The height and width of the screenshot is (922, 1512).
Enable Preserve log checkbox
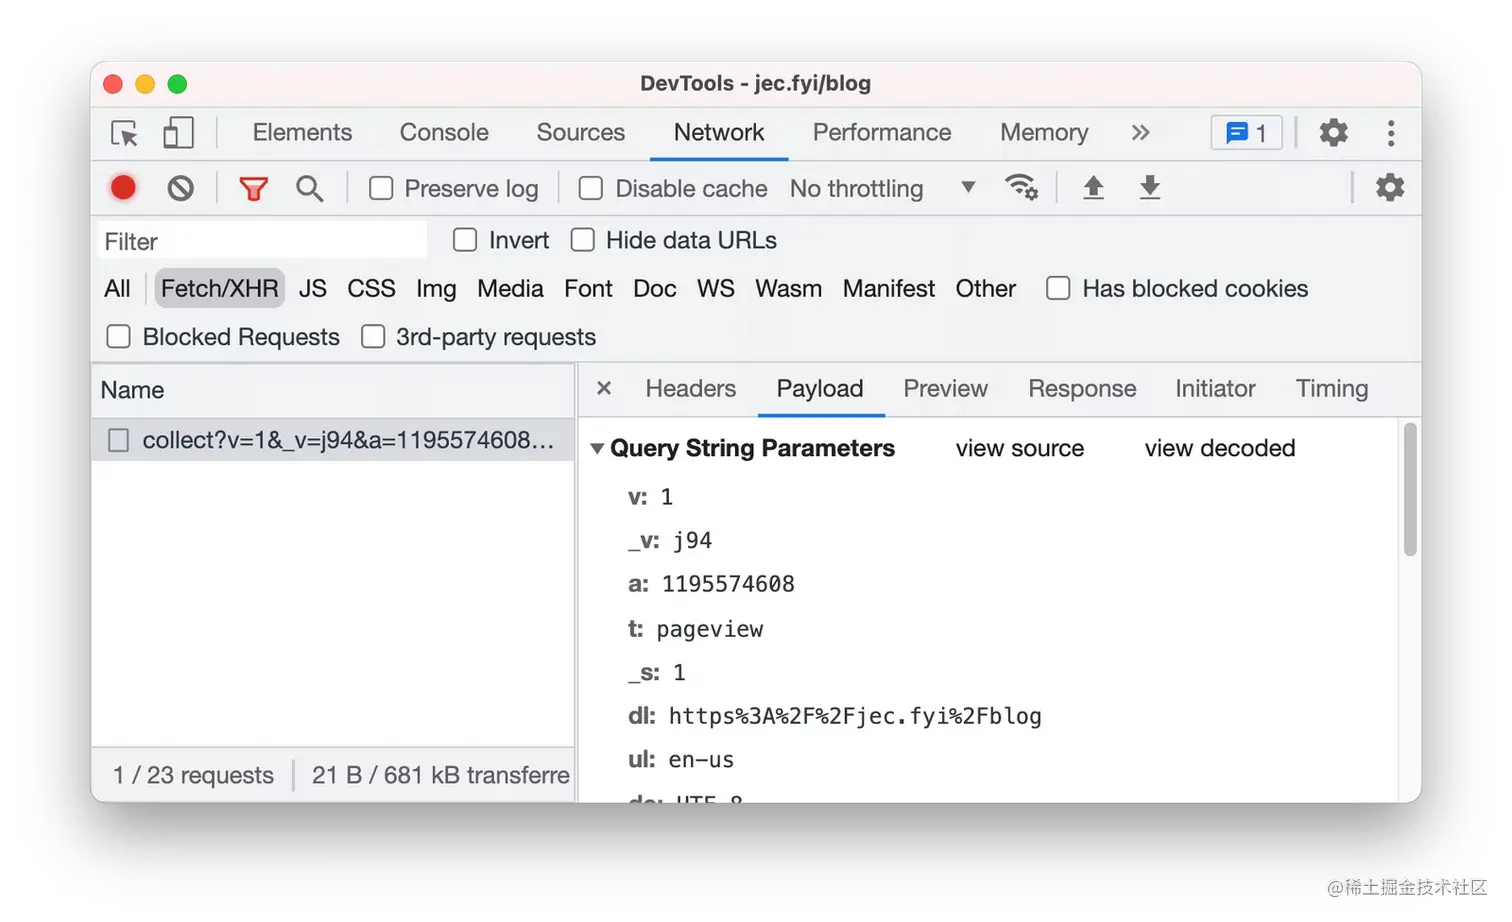click(x=381, y=188)
